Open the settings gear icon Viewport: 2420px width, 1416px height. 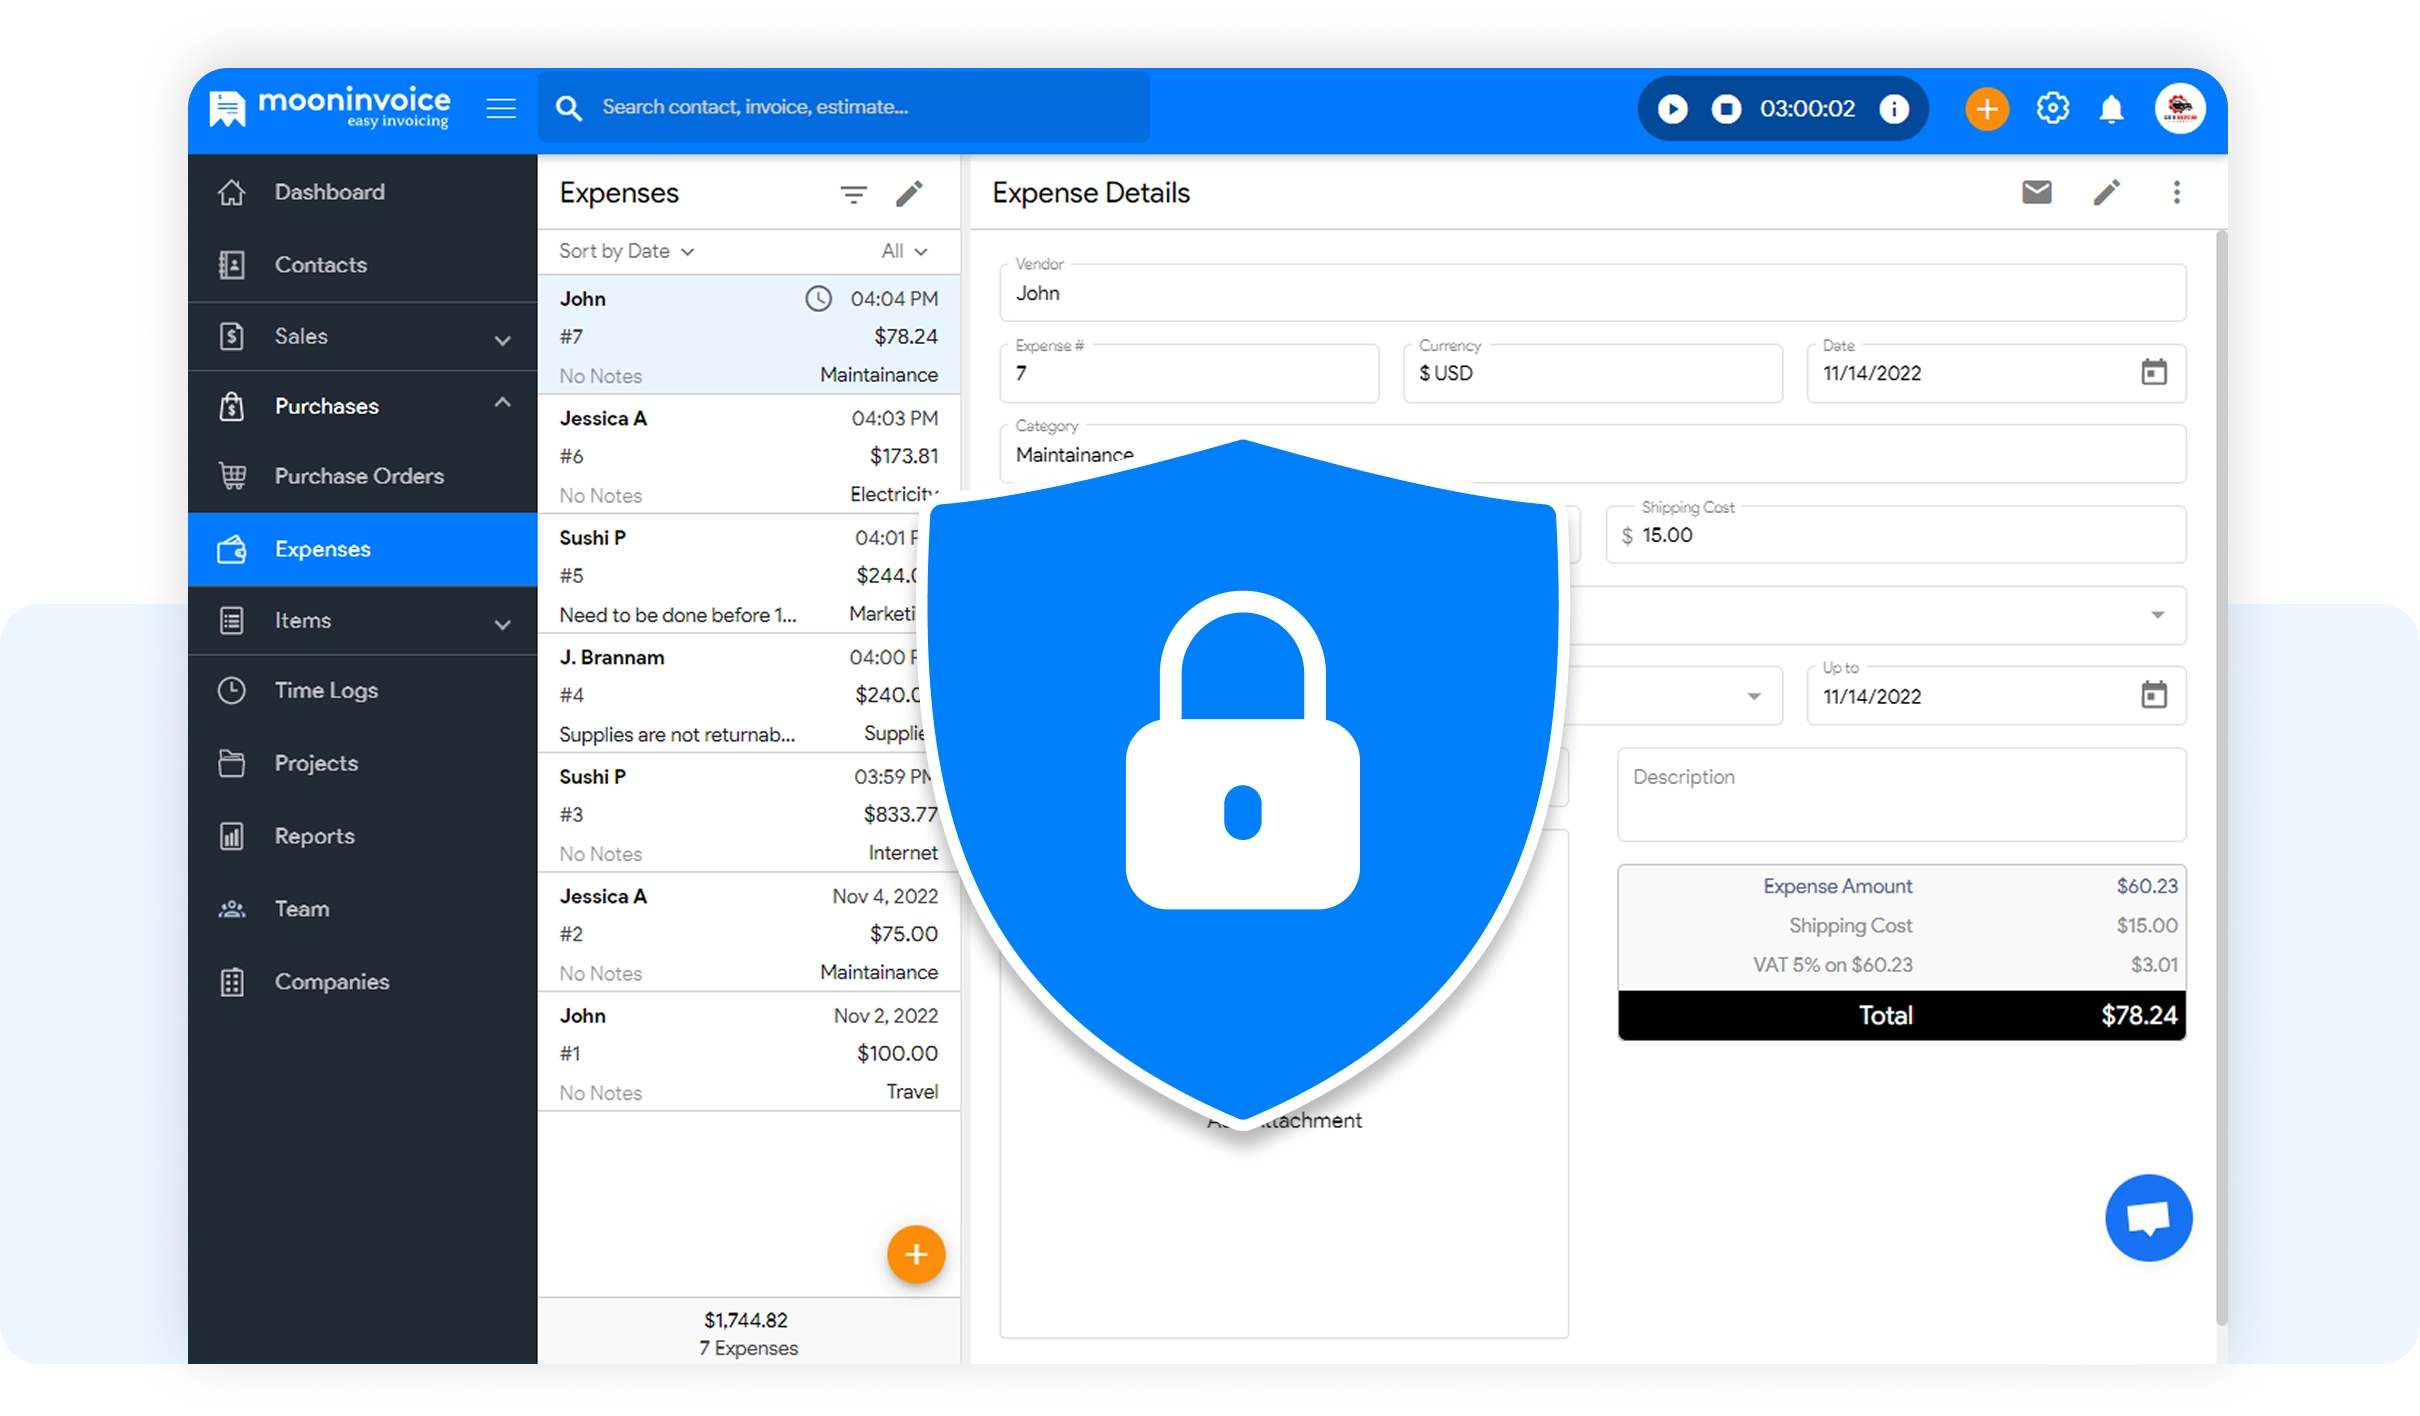[x=2052, y=108]
